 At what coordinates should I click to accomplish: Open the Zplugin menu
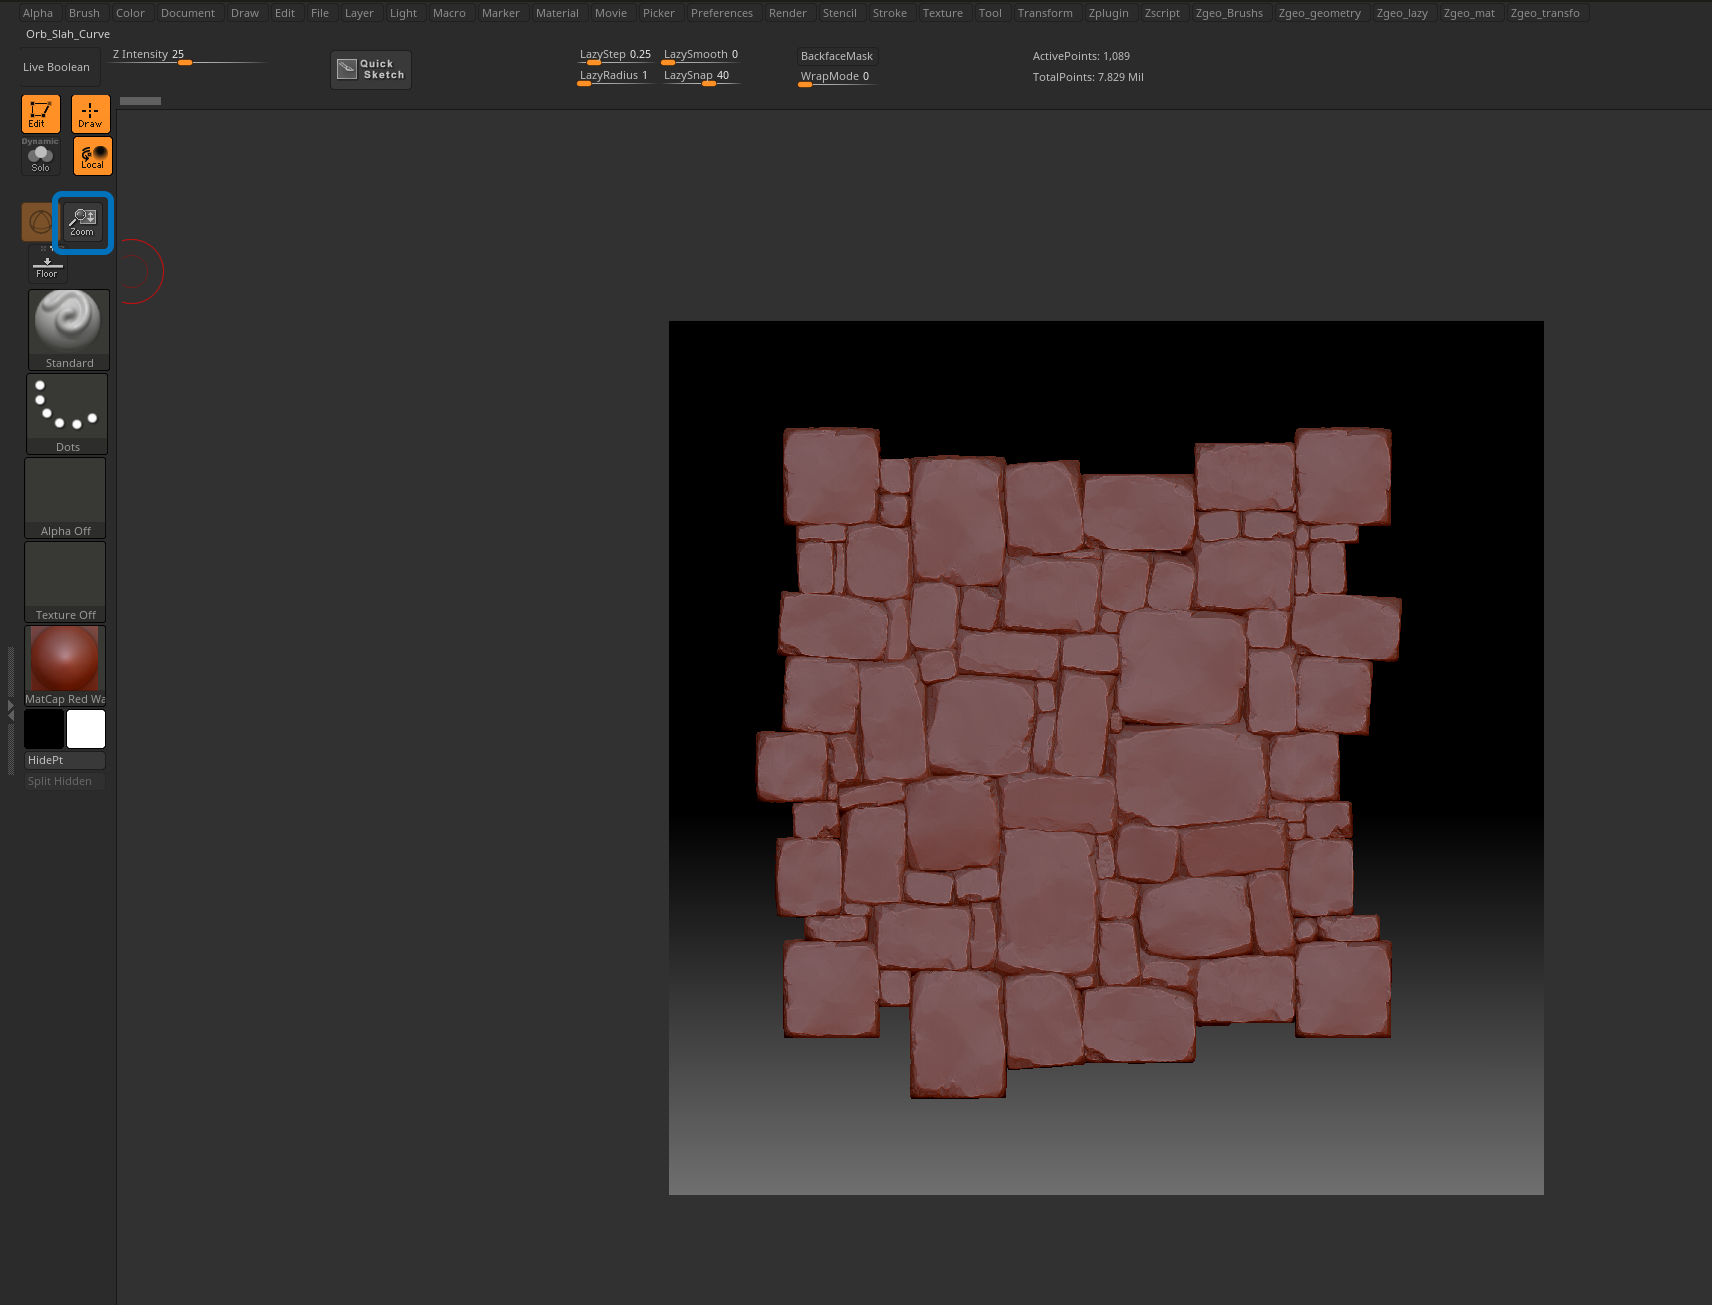tap(1108, 13)
